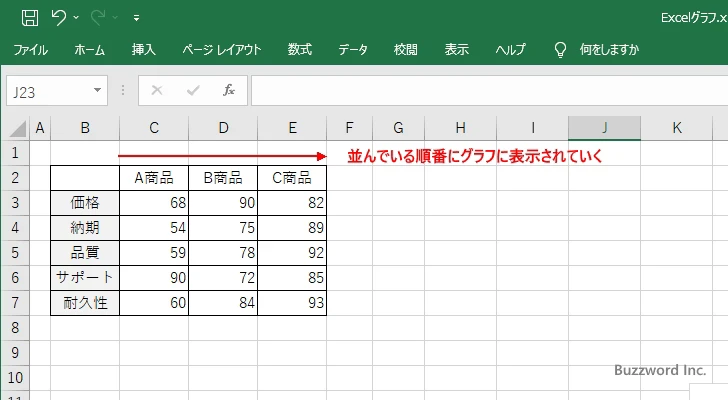The width and height of the screenshot is (728, 400).
Task: Select column J header
Action: [604, 128]
